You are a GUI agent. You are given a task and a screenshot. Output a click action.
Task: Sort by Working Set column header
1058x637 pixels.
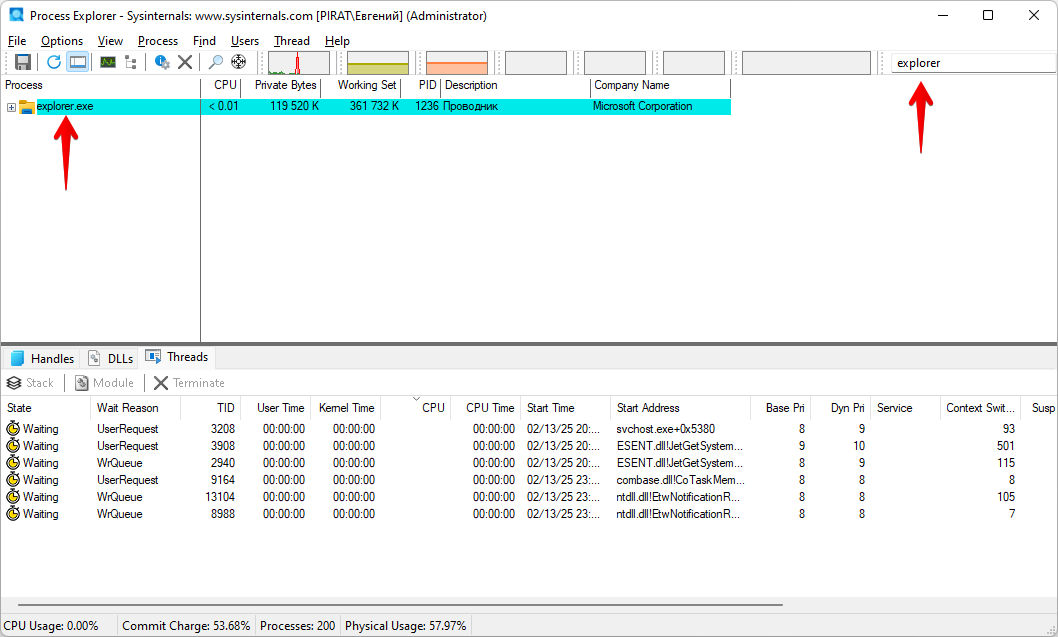[x=361, y=86]
